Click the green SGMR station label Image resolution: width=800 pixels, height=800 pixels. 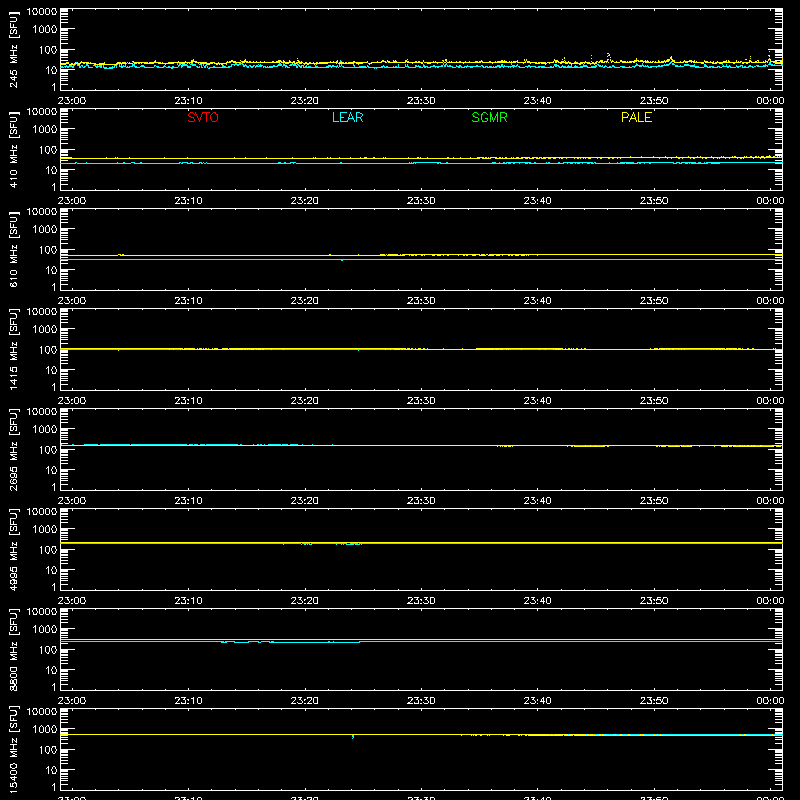pos(489,117)
